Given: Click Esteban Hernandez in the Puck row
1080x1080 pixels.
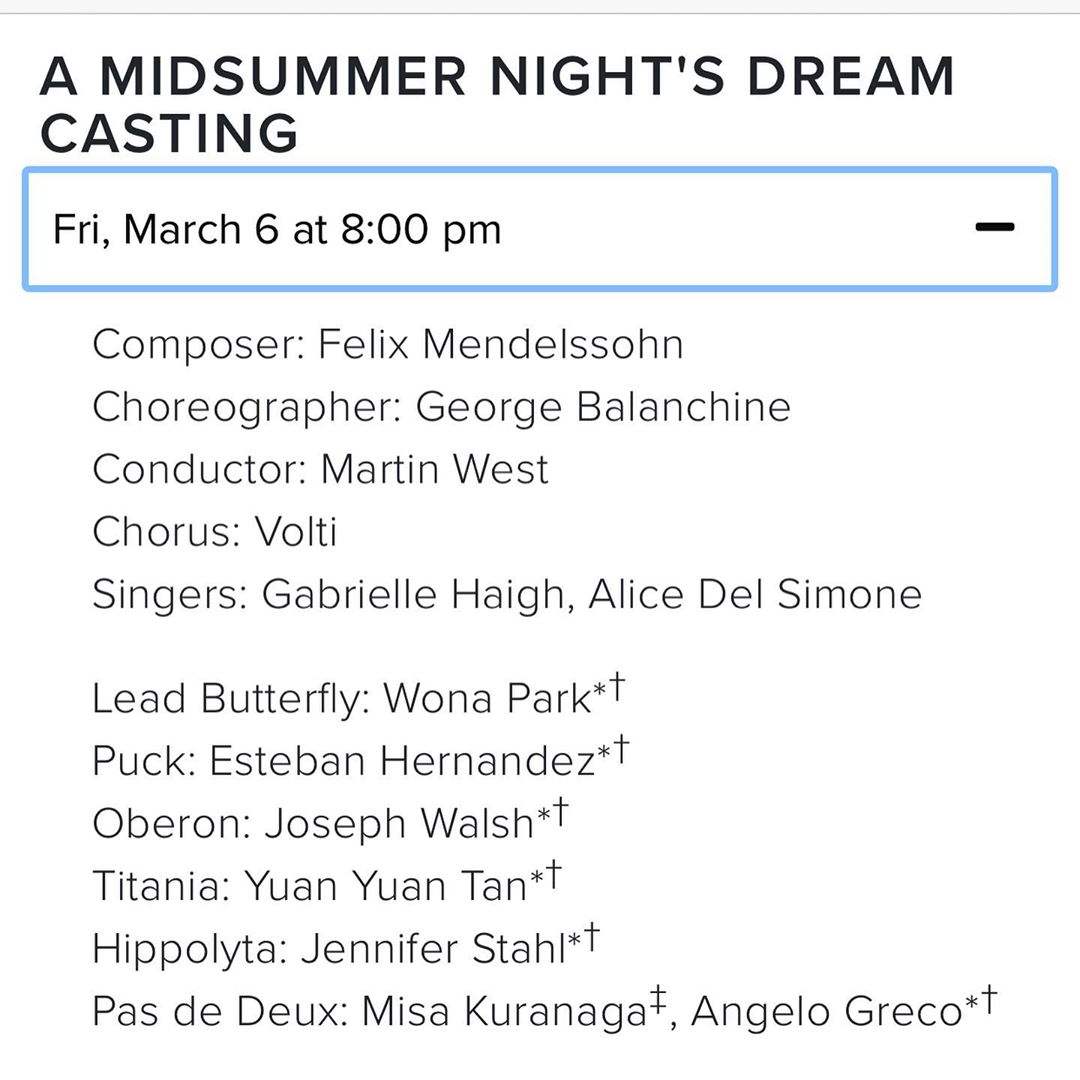Looking at the screenshot, I should coord(402,762).
